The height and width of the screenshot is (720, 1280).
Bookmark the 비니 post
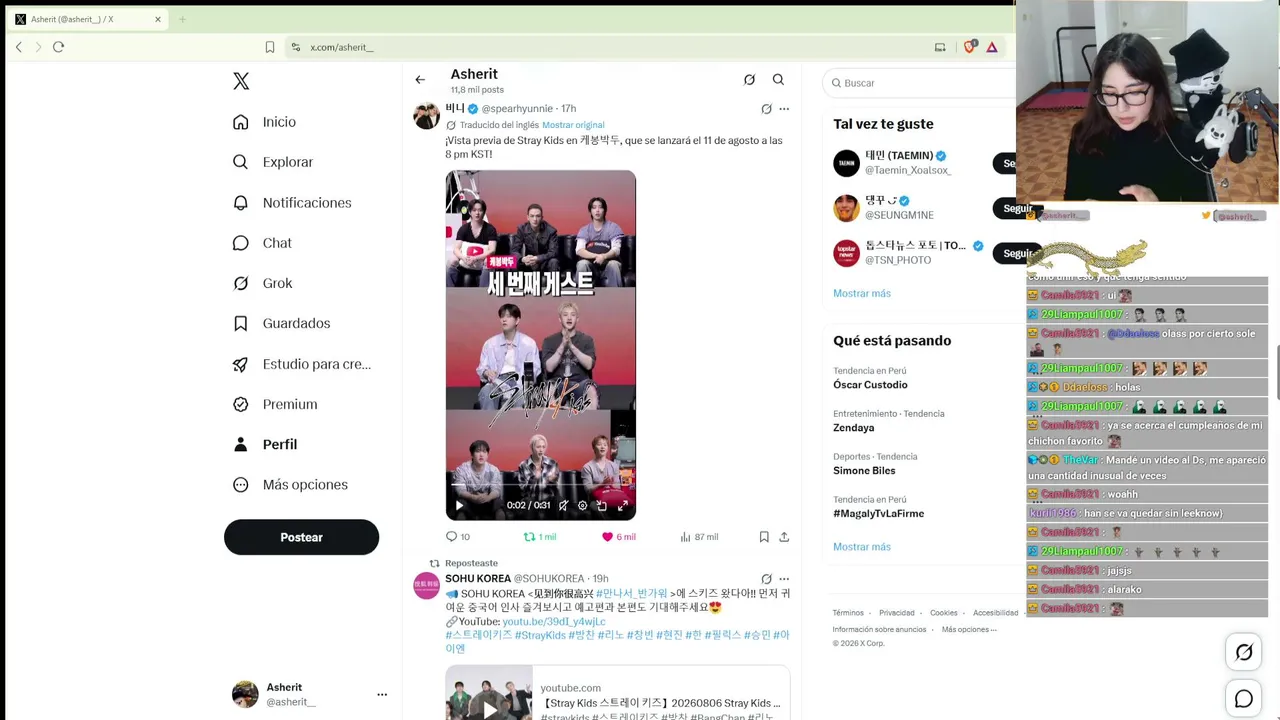(764, 537)
